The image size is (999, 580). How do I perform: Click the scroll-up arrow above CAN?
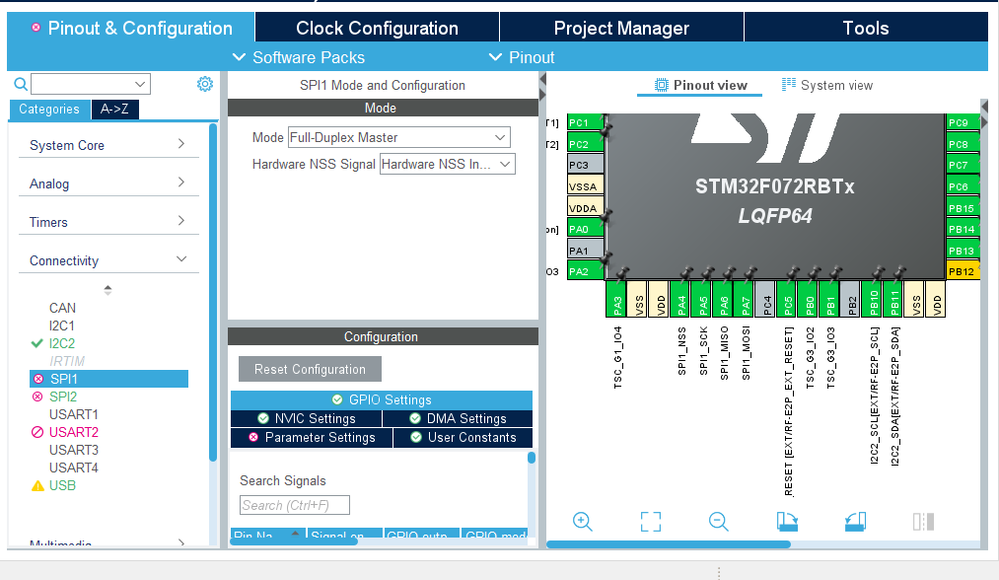click(108, 289)
